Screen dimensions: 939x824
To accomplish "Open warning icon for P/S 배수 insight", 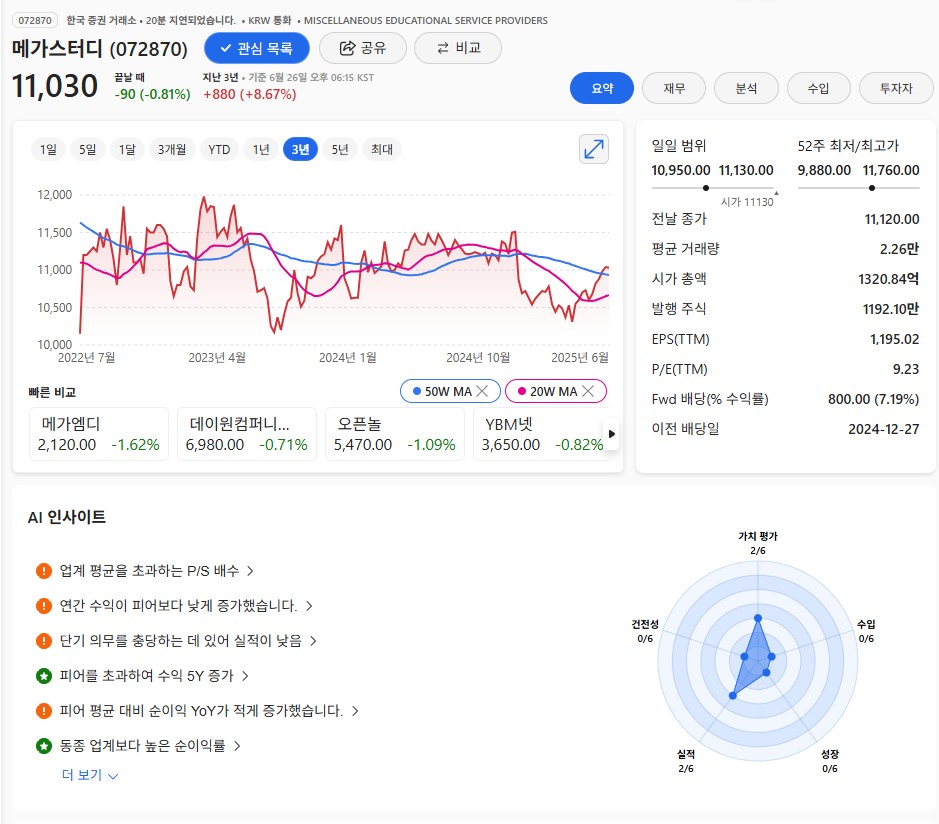I will coord(44,571).
